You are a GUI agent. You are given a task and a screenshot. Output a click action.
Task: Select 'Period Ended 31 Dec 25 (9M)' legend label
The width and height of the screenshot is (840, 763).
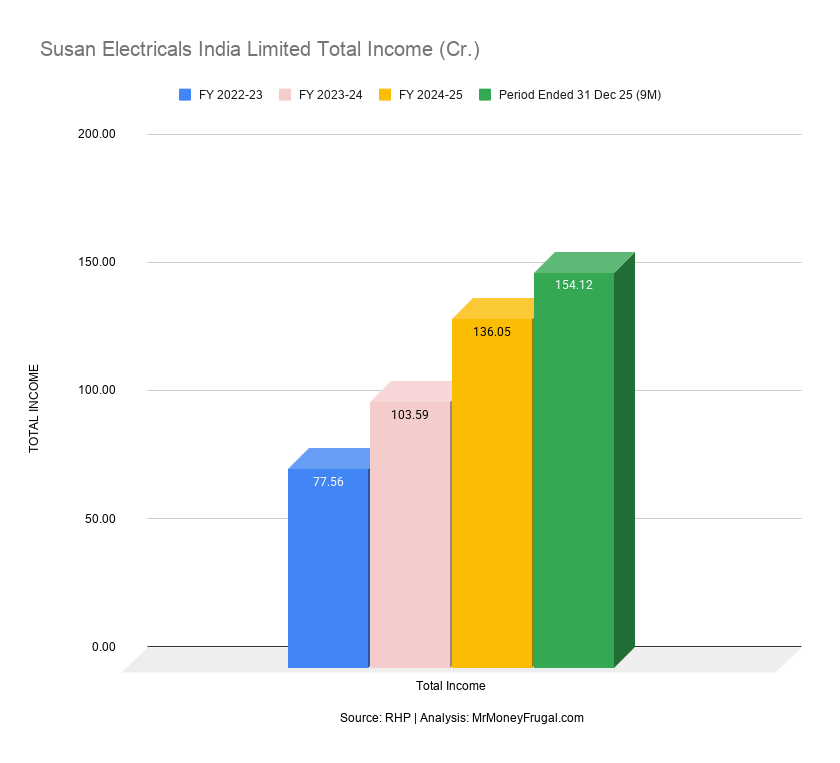580,95
